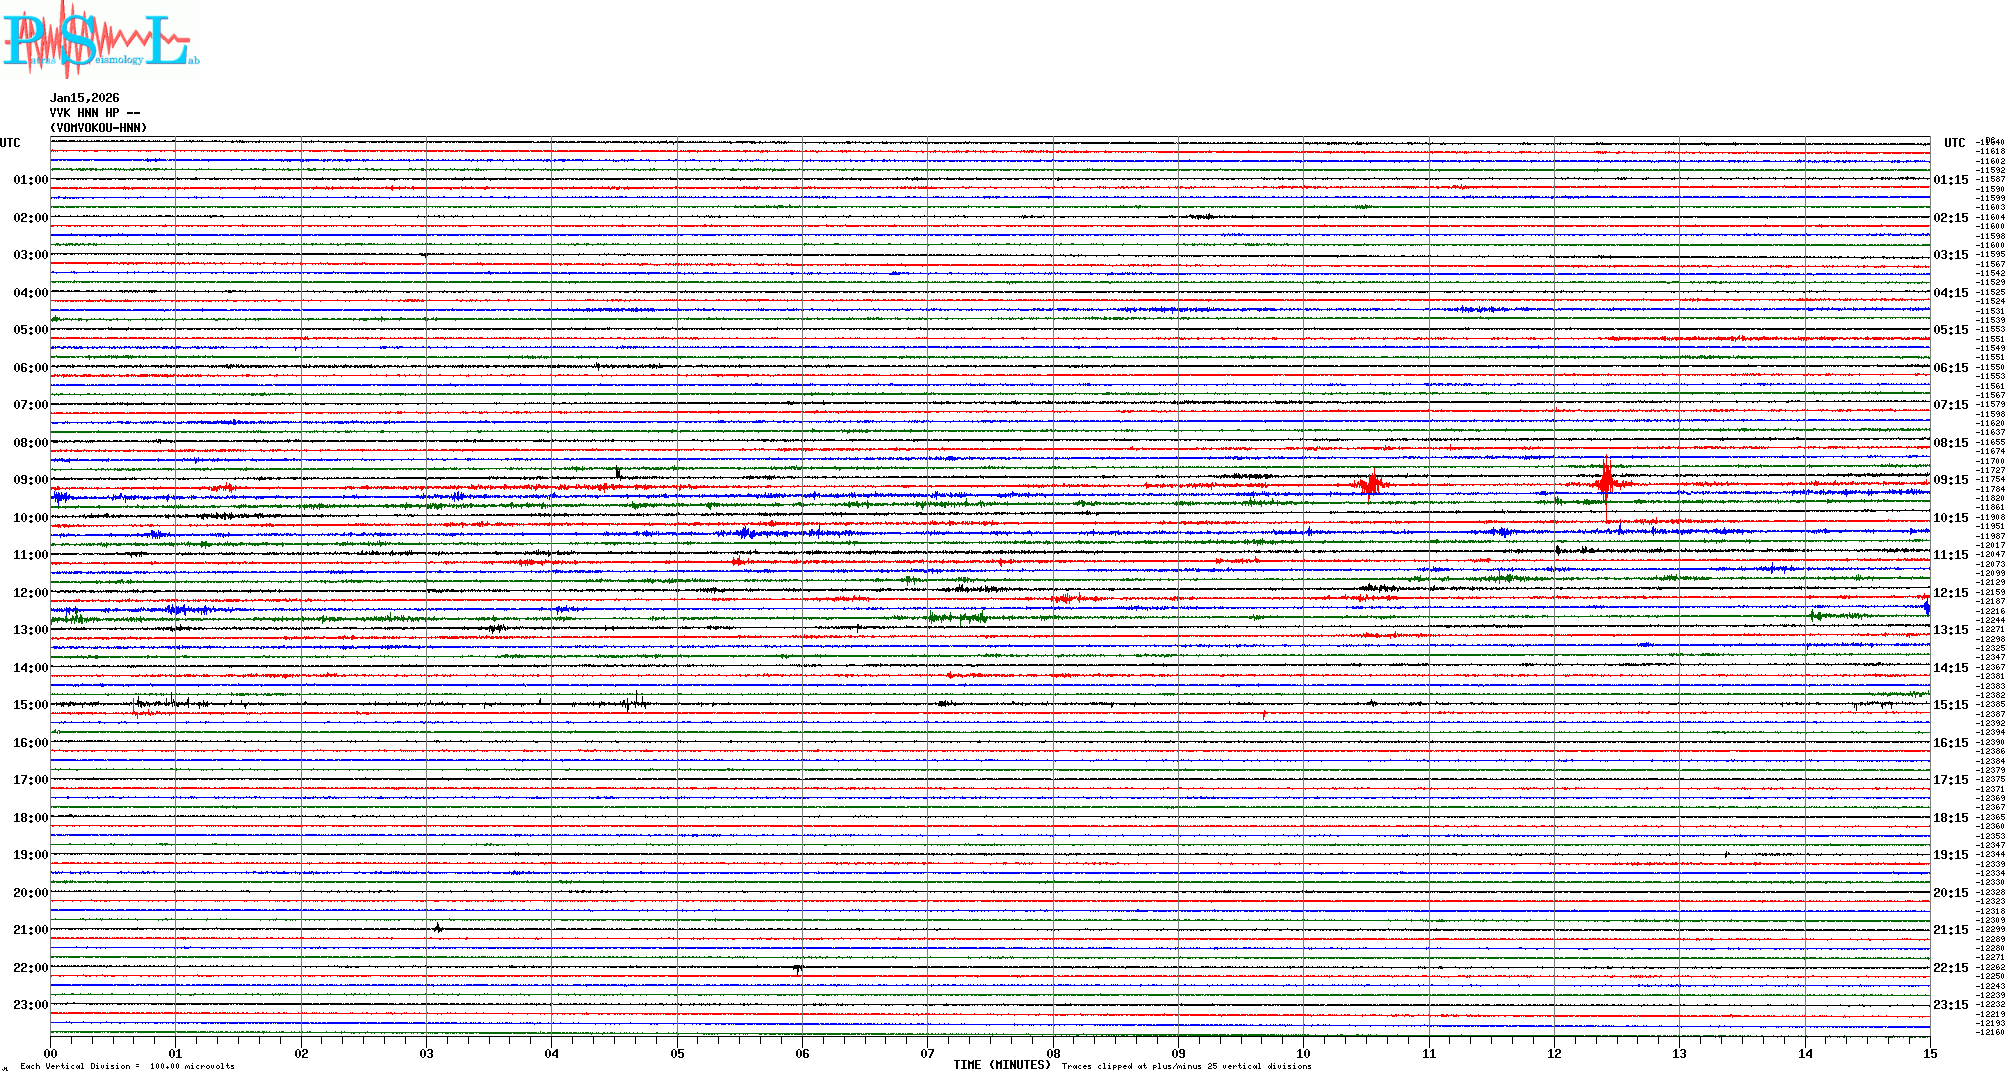Image resolution: width=2010 pixels, height=1080 pixels.
Task: Click the red seismic burst near minute 10.5
Action: (x=1372, y=485)
